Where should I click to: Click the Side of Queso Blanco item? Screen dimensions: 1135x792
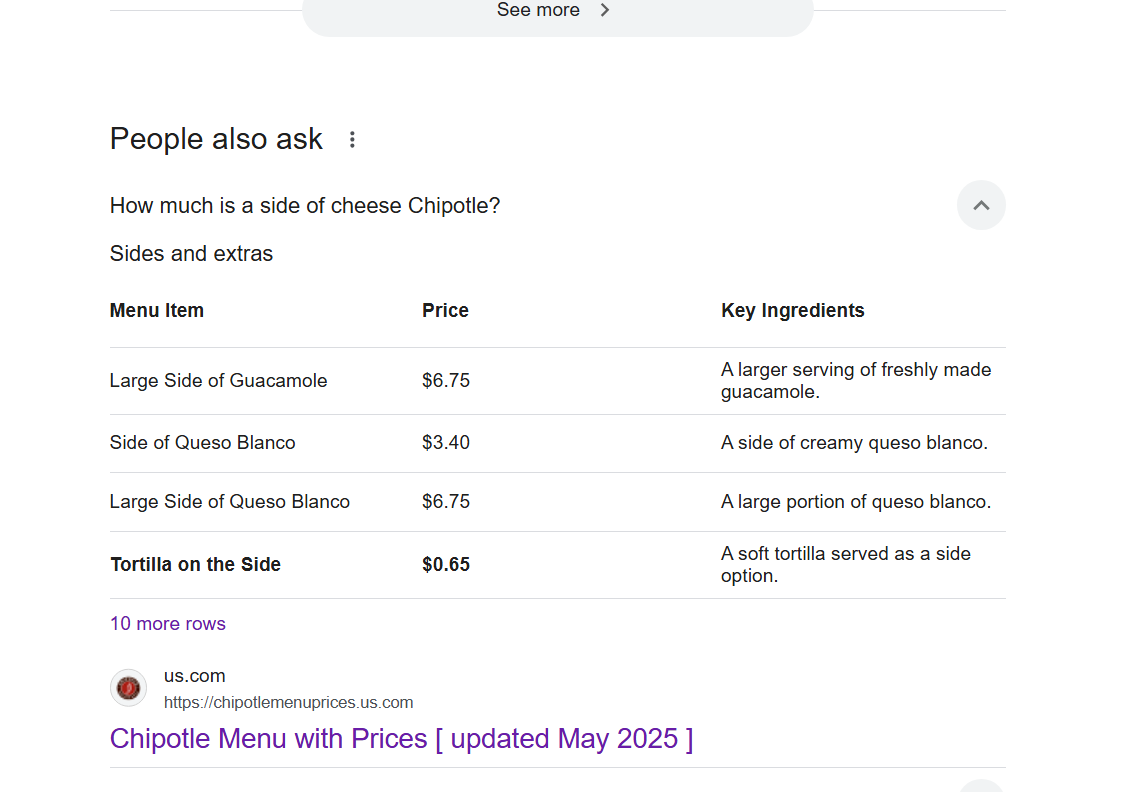(x=203, y=442)
